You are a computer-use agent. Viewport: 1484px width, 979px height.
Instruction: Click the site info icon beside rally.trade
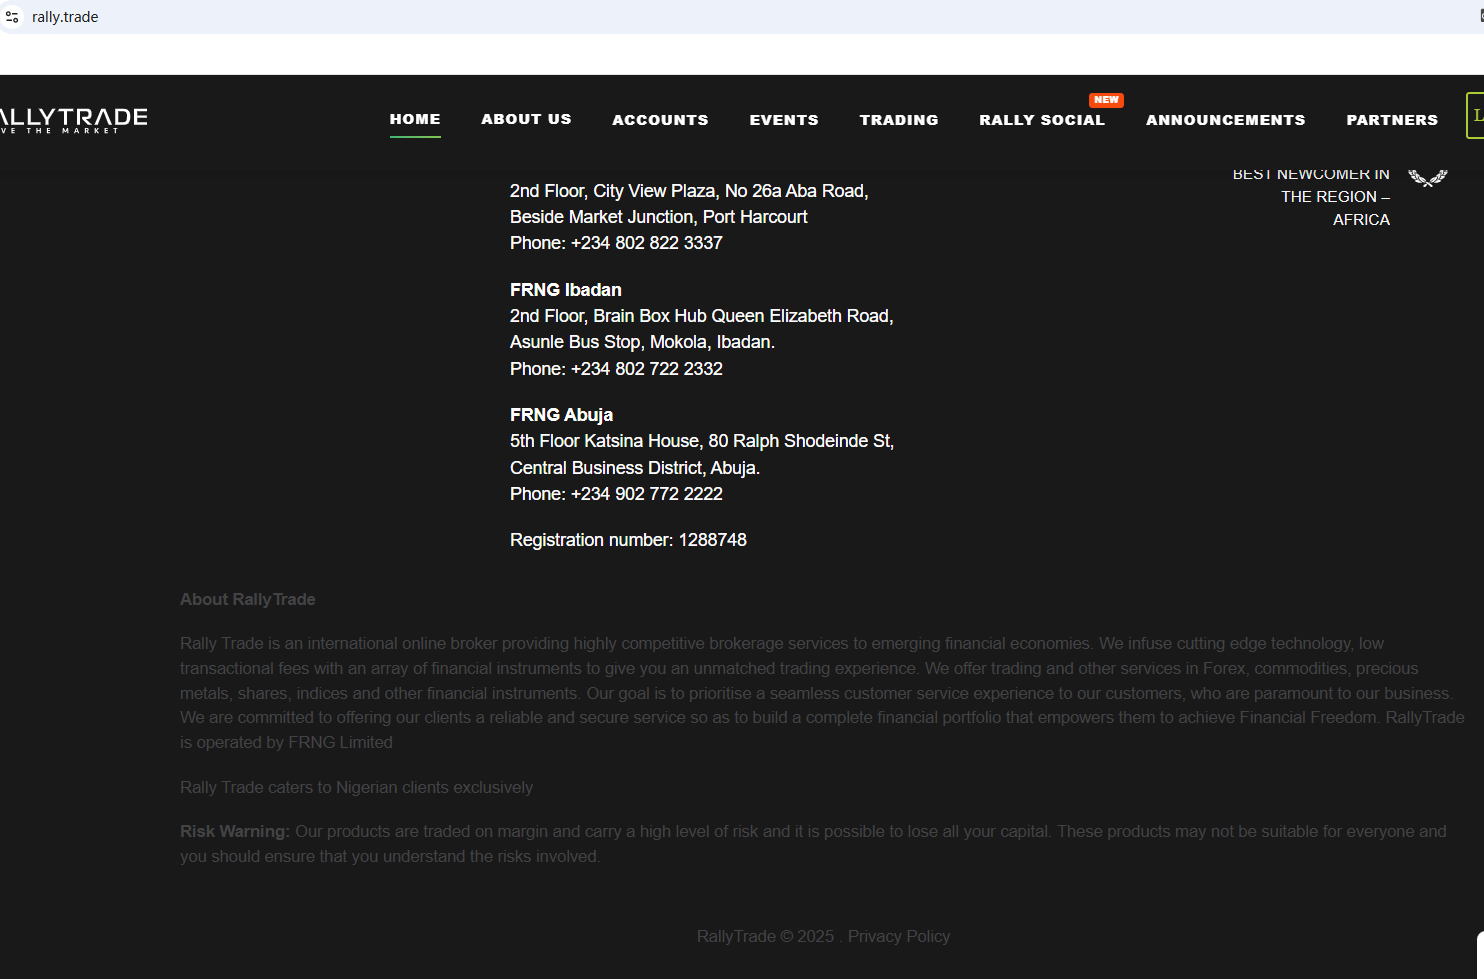[12, 17]
